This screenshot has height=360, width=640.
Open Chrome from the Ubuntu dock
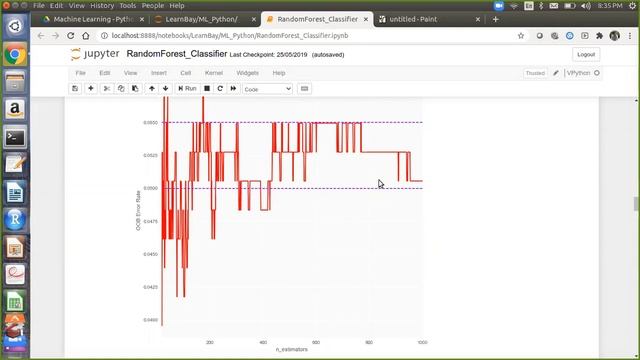coord(15,54)
